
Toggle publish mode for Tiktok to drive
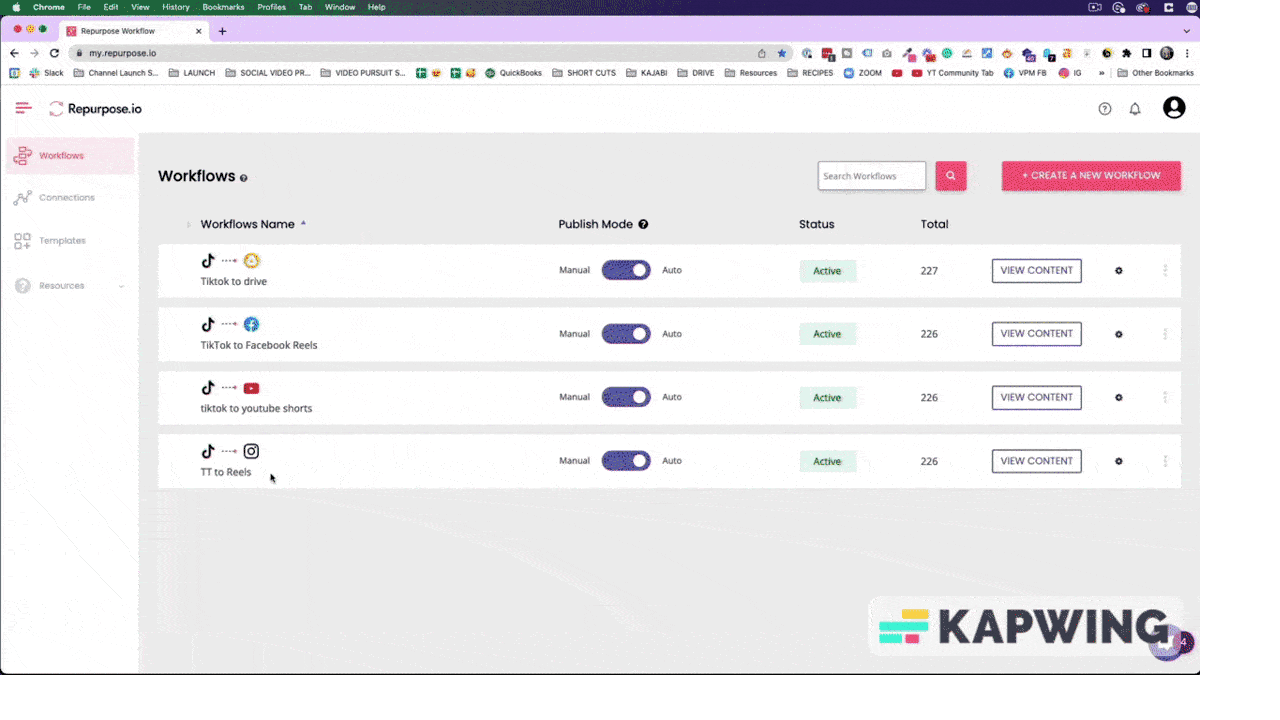click(626, 270)
